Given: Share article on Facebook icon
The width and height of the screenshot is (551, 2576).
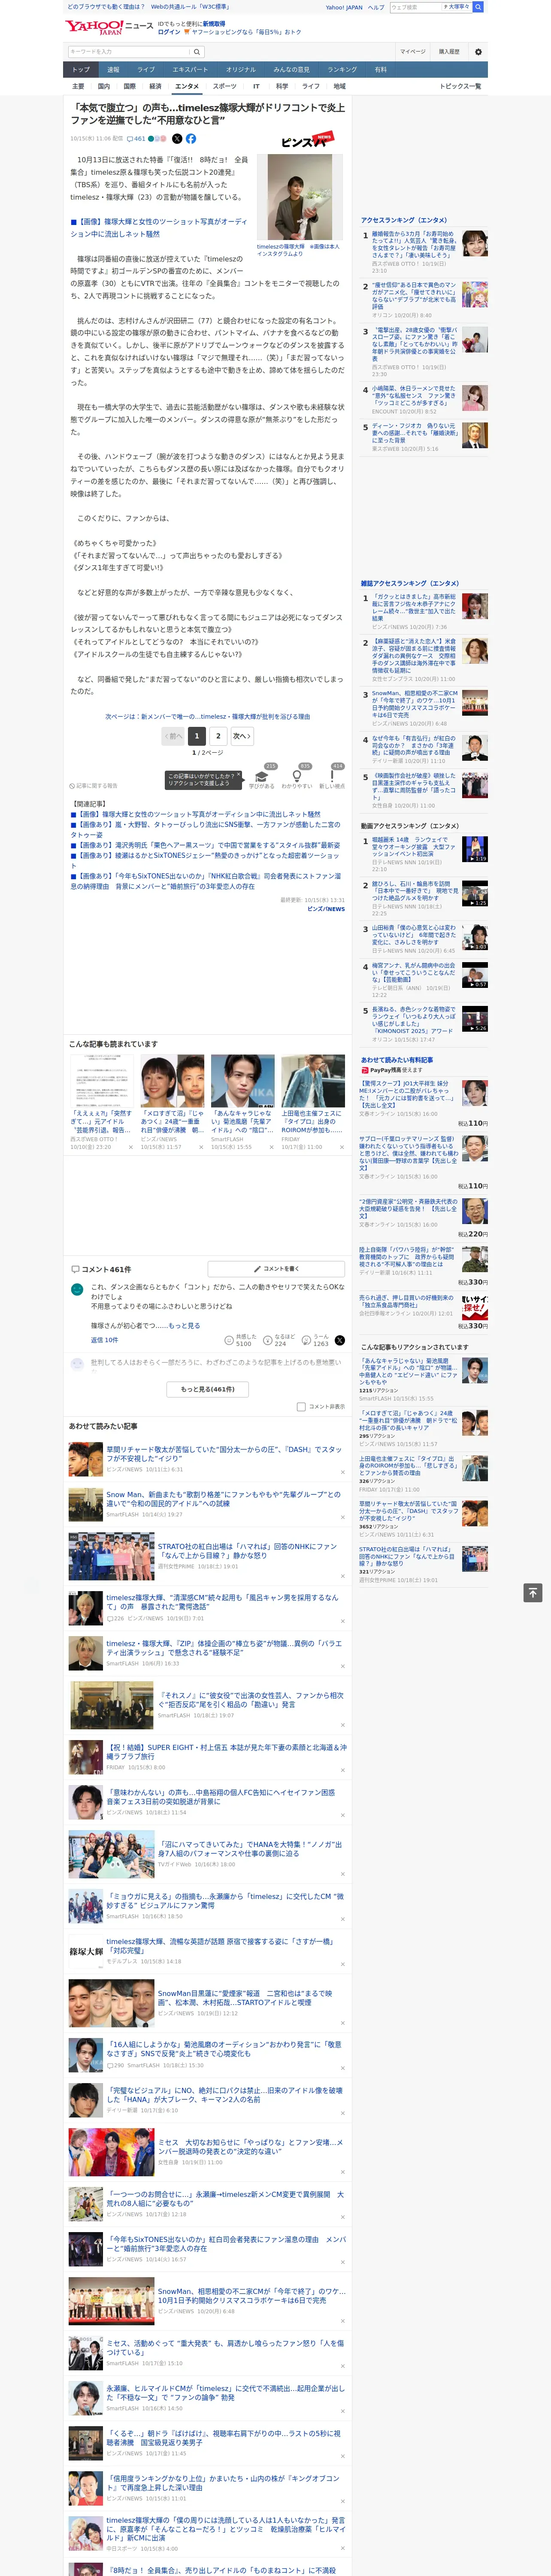Looking at the screenshot, I should tap(191, 139).
